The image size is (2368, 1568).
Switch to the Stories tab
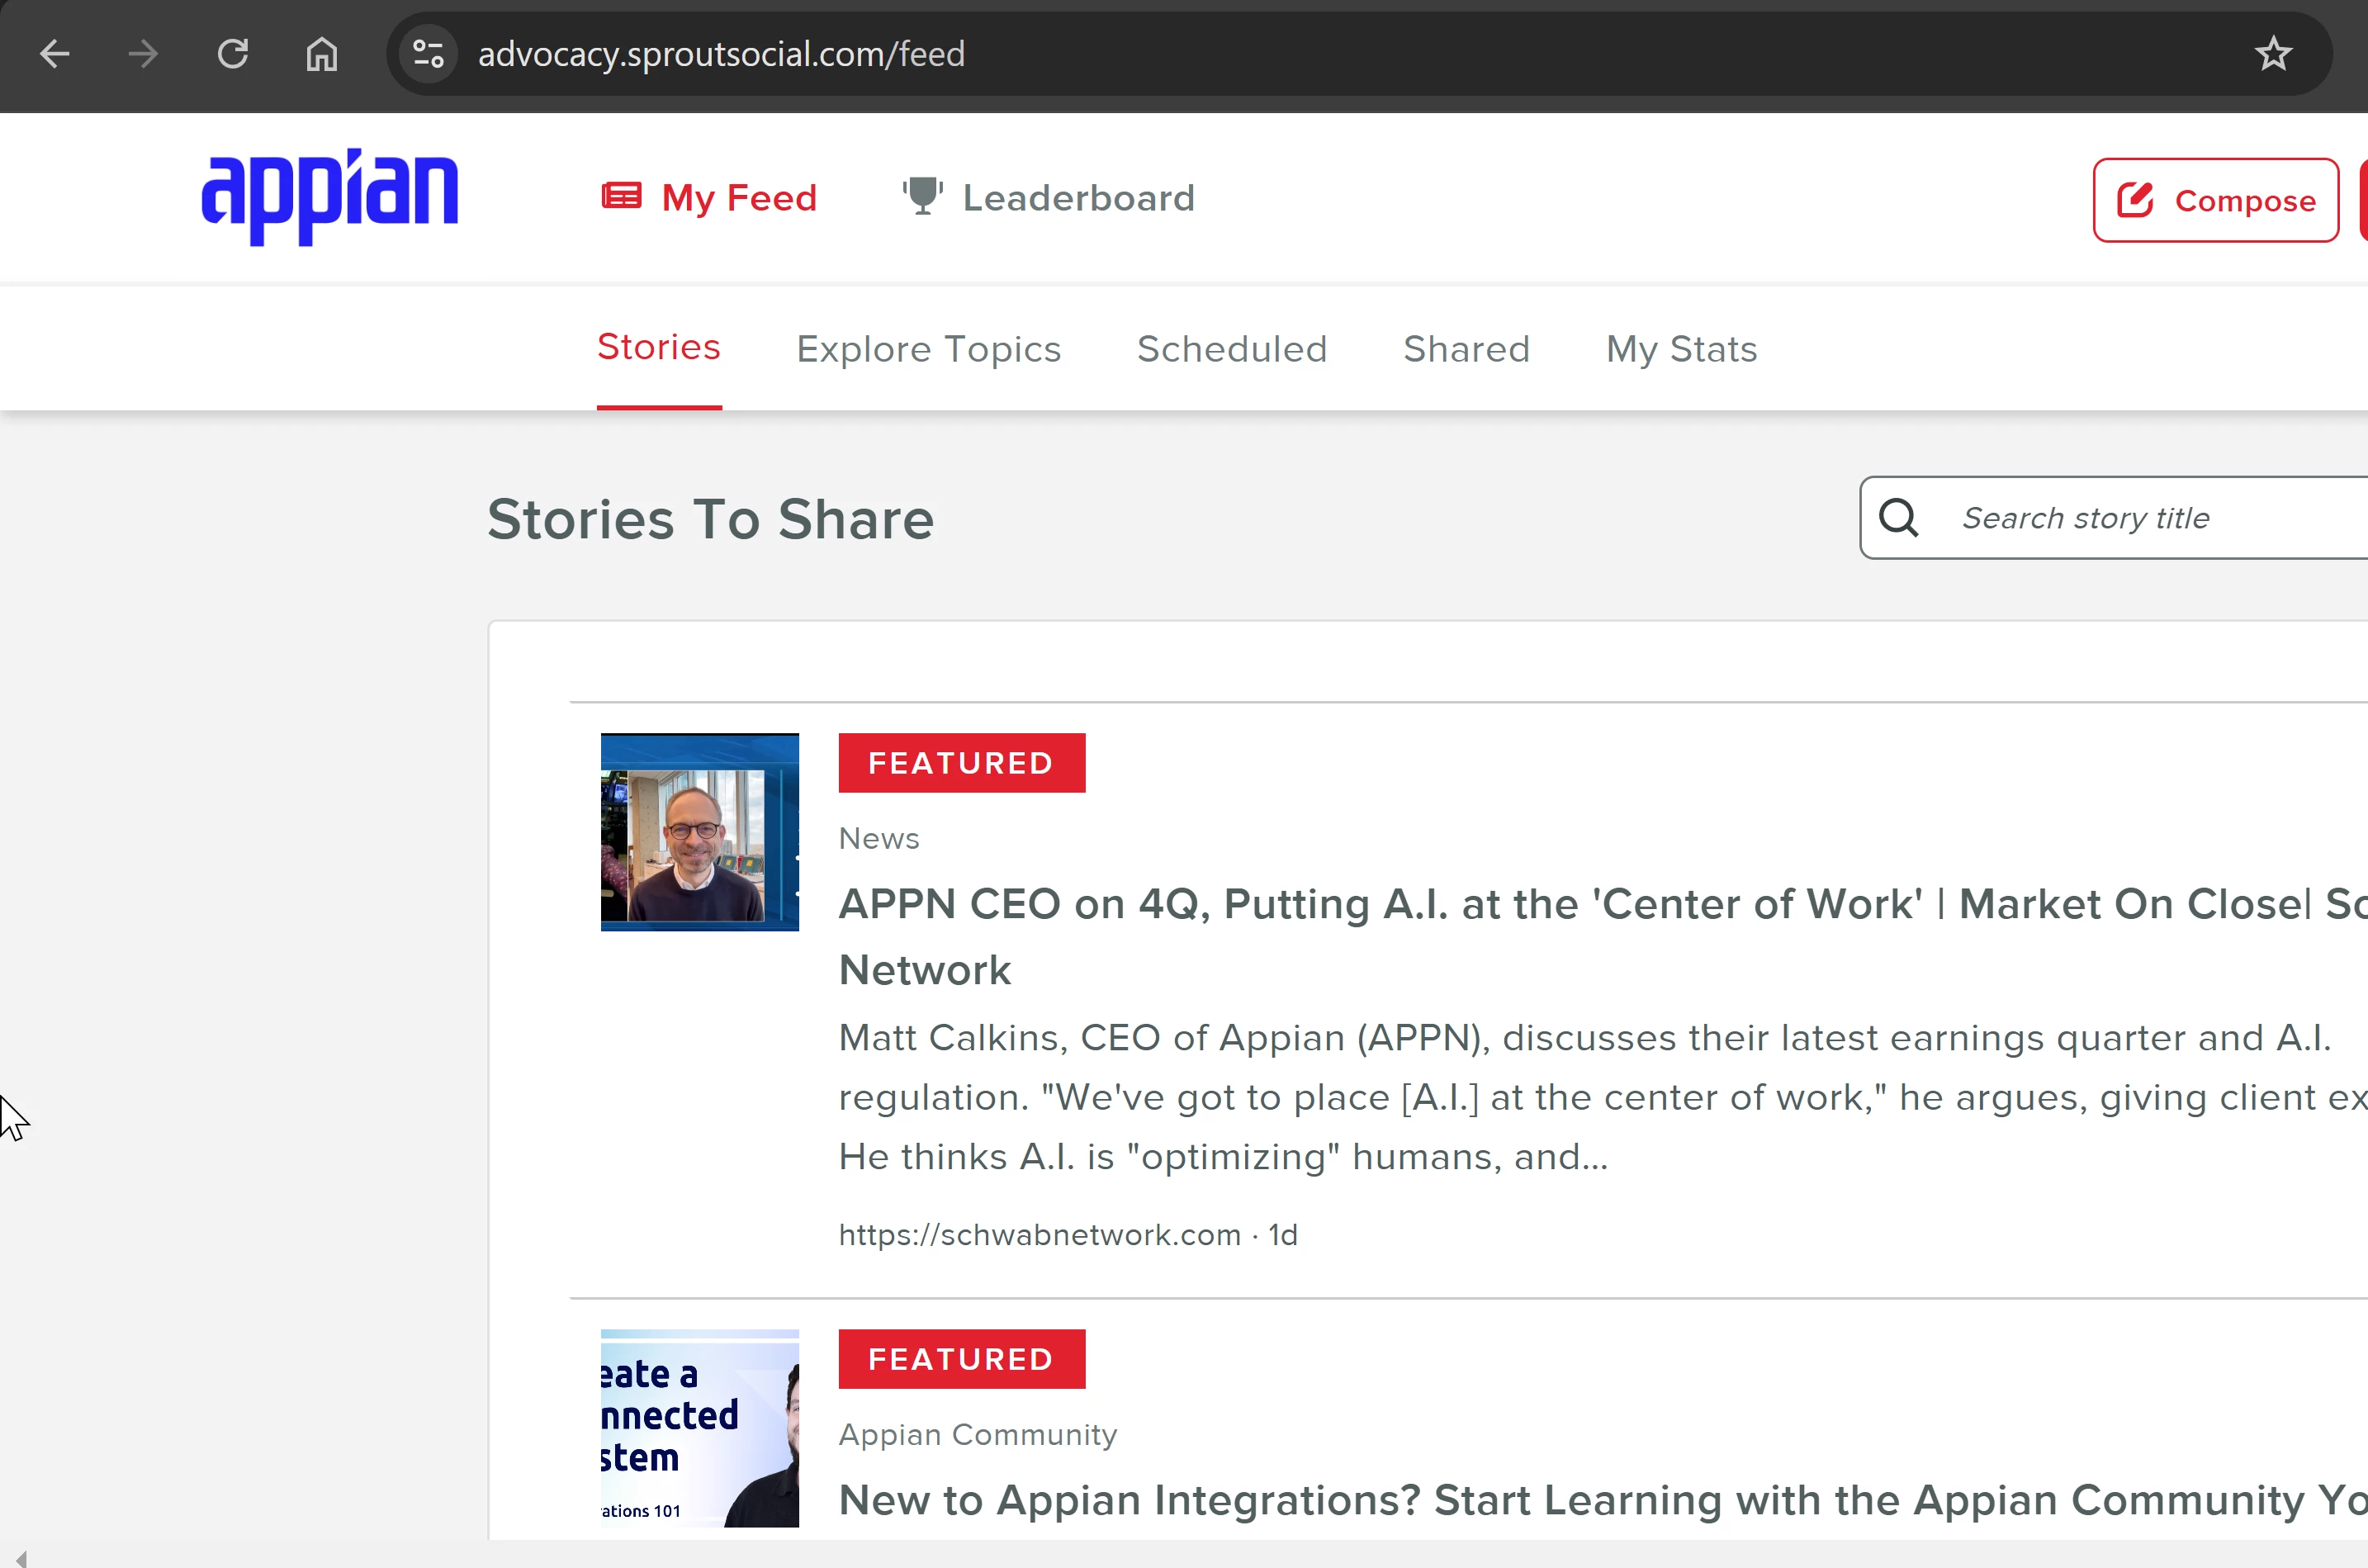click(x=659, y=348)
